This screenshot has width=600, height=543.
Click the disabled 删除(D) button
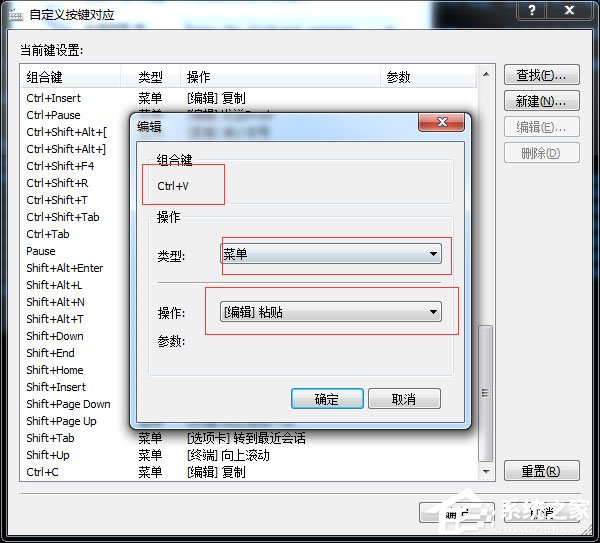pyautogui.click(x=541, y=153)
